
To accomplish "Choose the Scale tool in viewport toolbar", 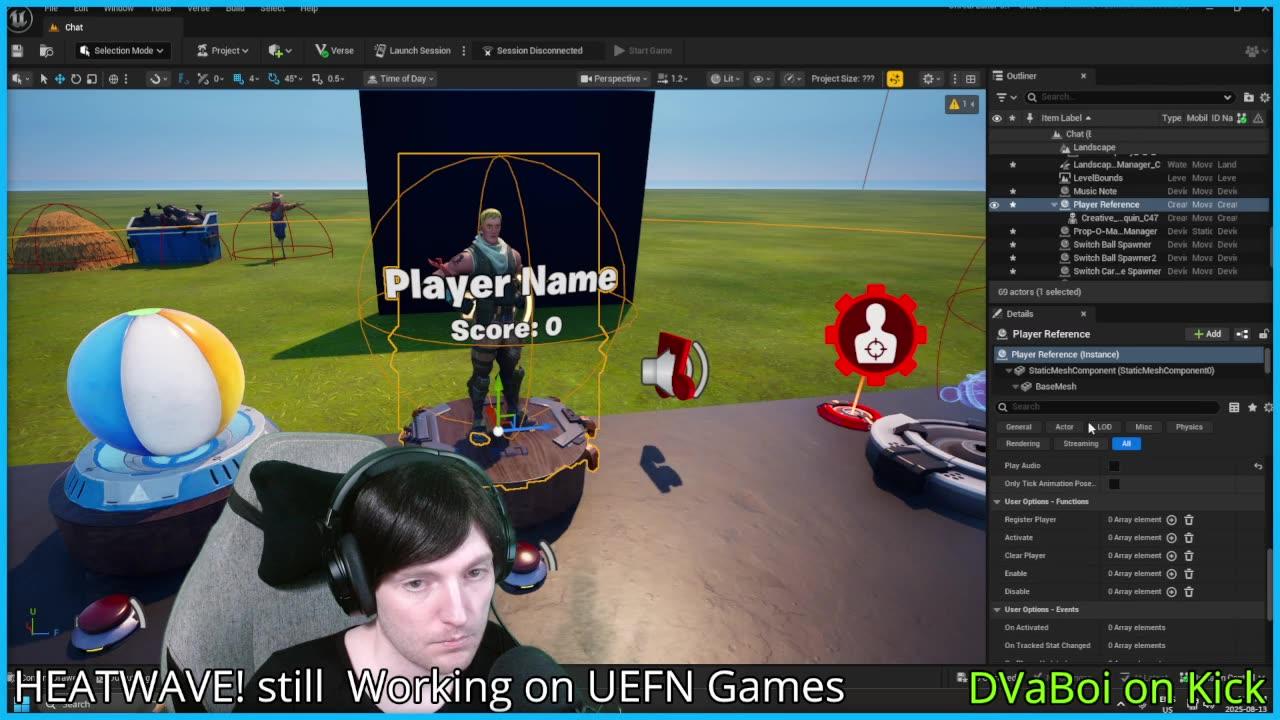I will click(91, 79).
